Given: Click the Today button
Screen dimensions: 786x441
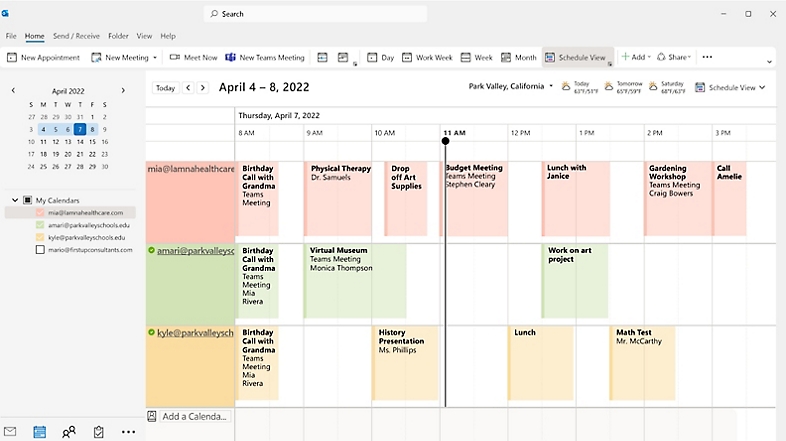Looking at the screenshot, I should 165,88.
